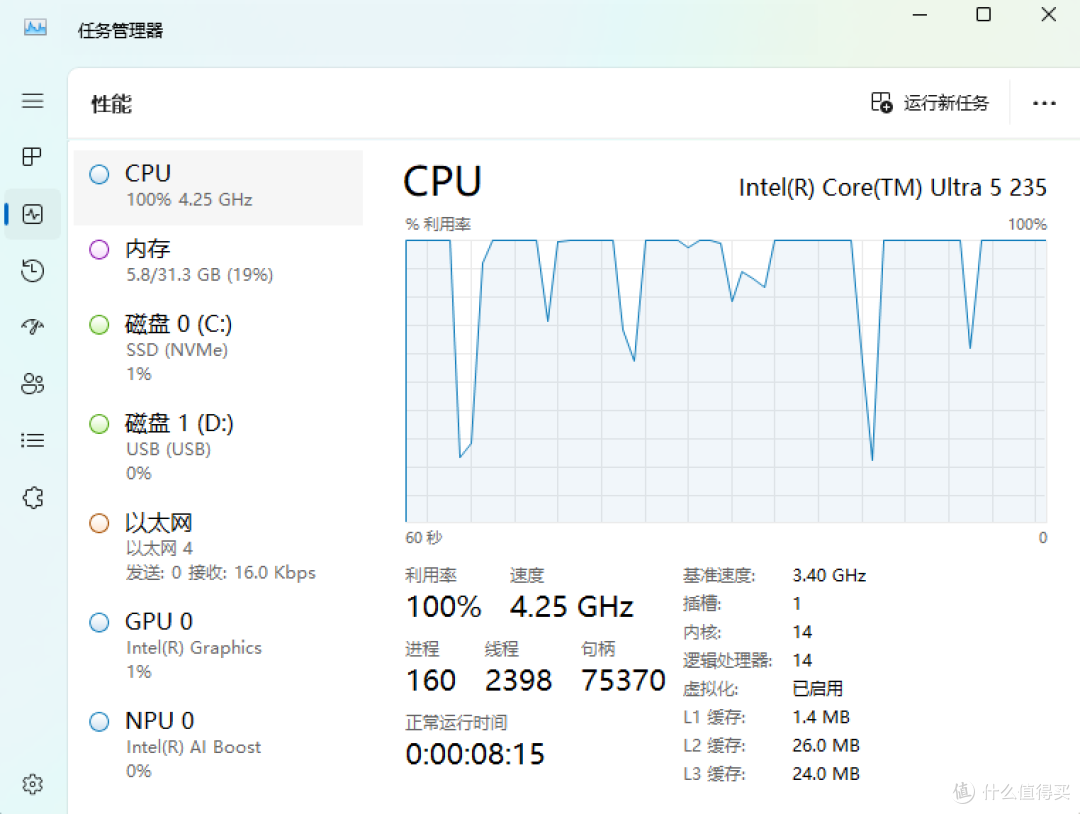Click 运行新任务 (Run new task) button

click(x=930, y=103)
